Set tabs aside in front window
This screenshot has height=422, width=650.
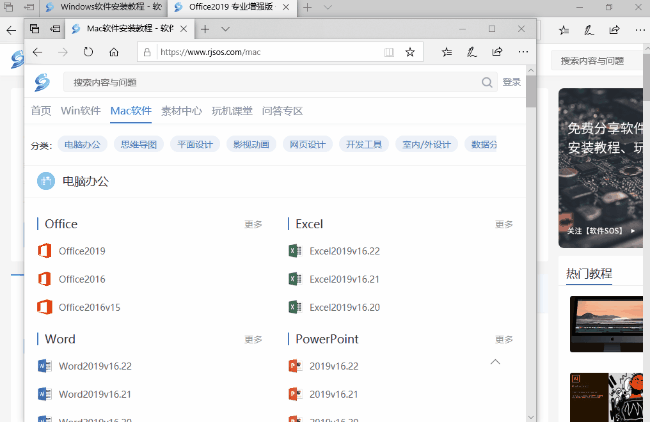tap(55, 29)
